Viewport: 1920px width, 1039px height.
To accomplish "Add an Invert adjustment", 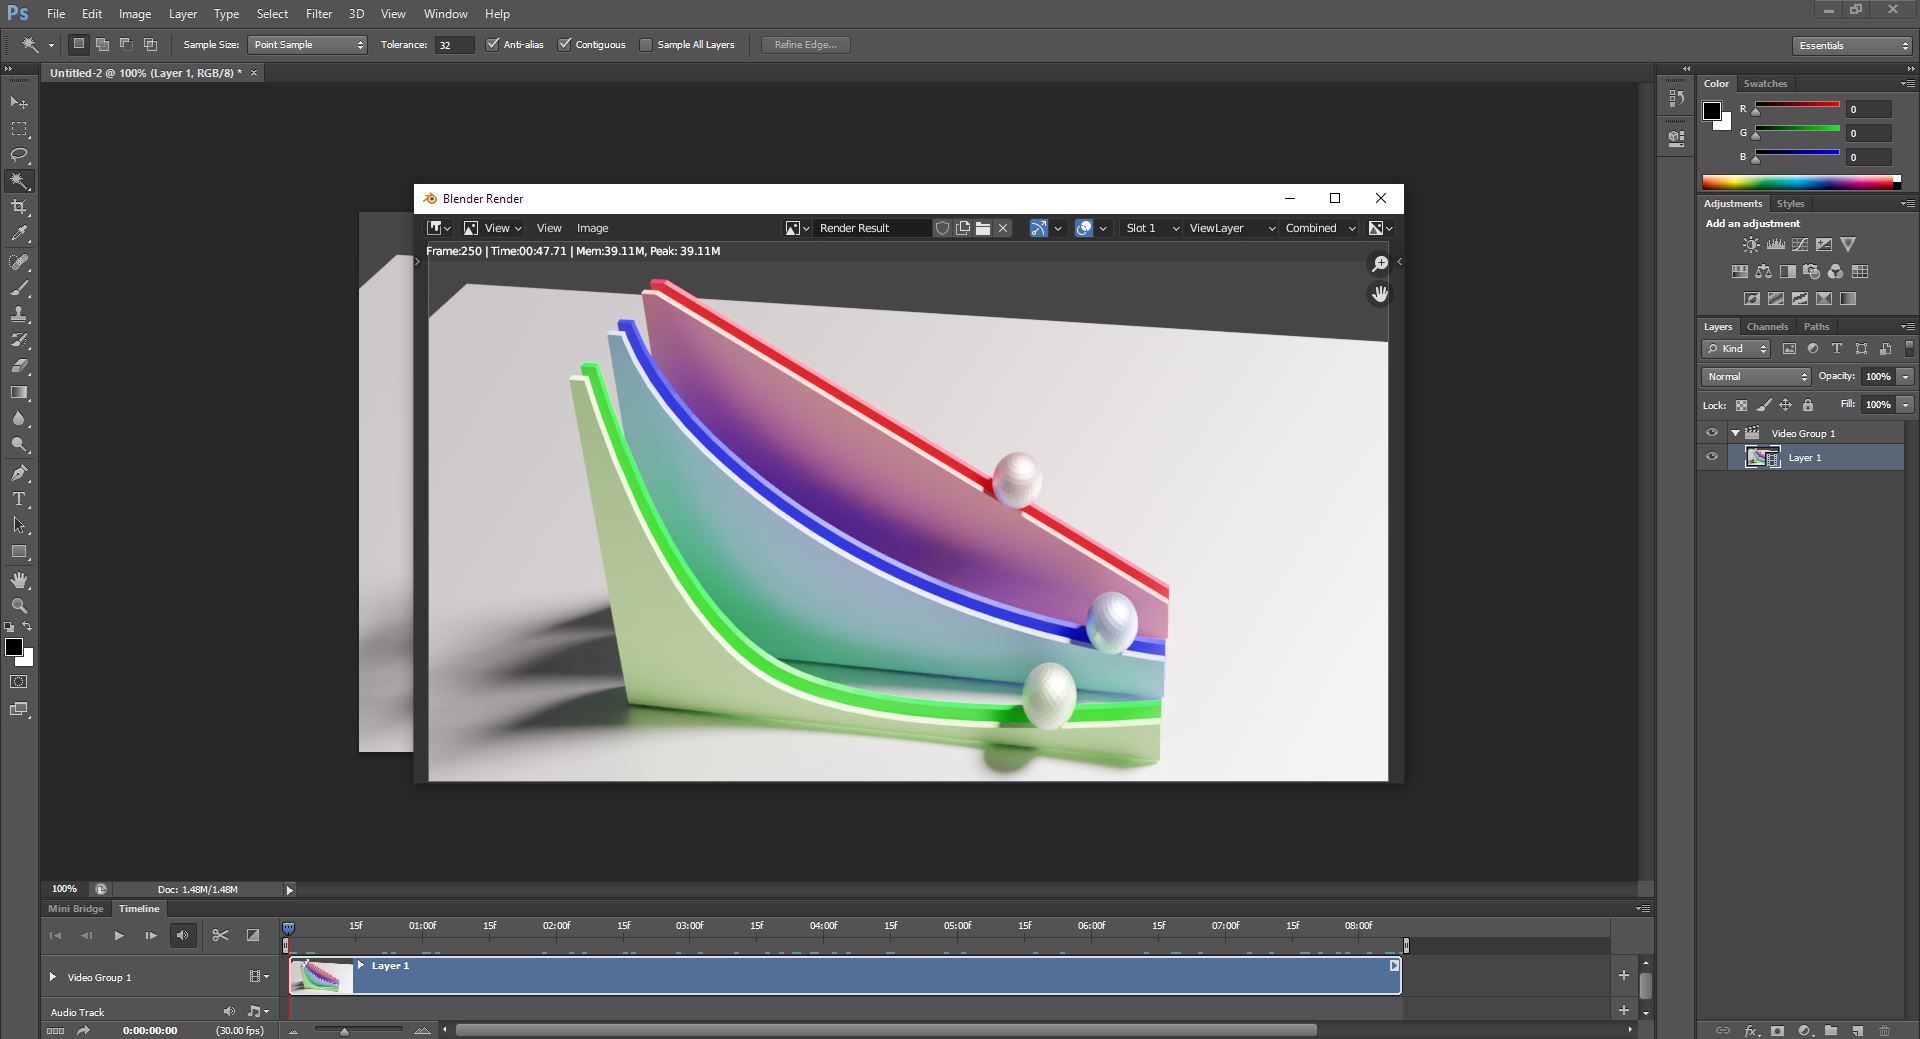I will [1751, 299].
